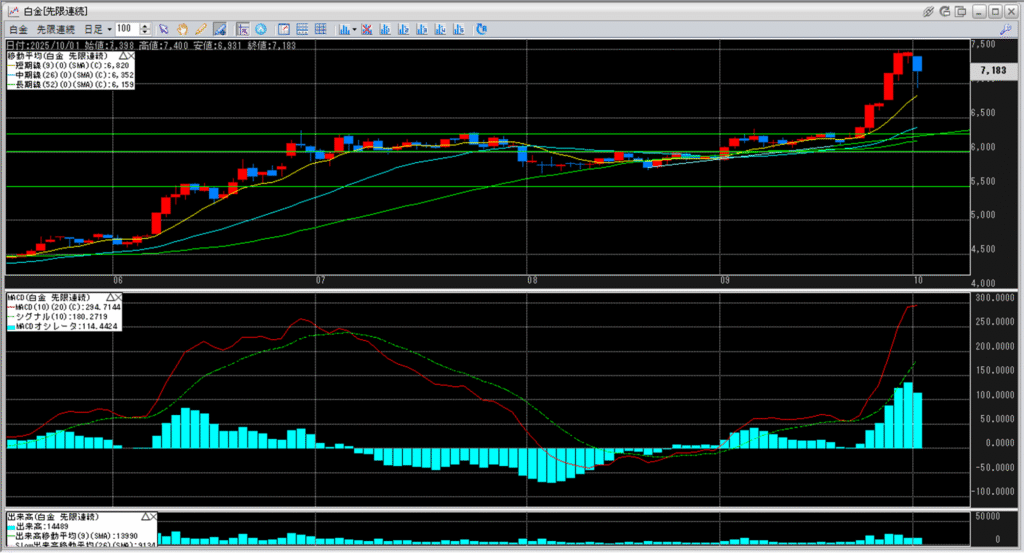Viewport: 1024px width, 553px height.
Task: Toggle the highlighted drawing mode button
Action: tap(219, 30)
